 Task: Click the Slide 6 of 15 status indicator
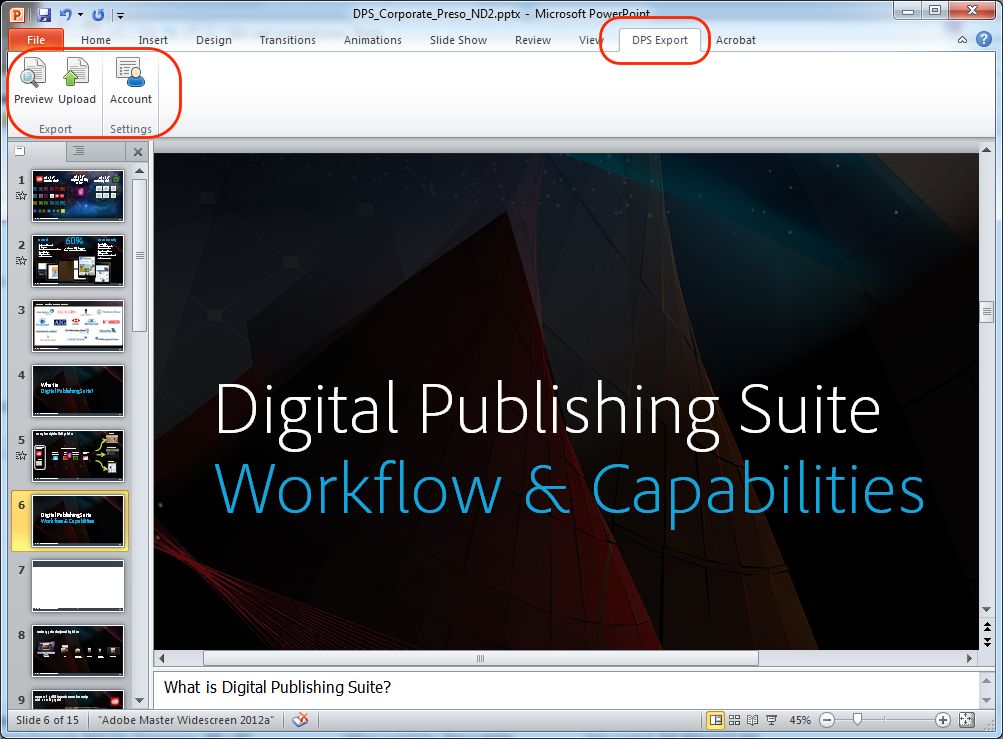[47, 720]
